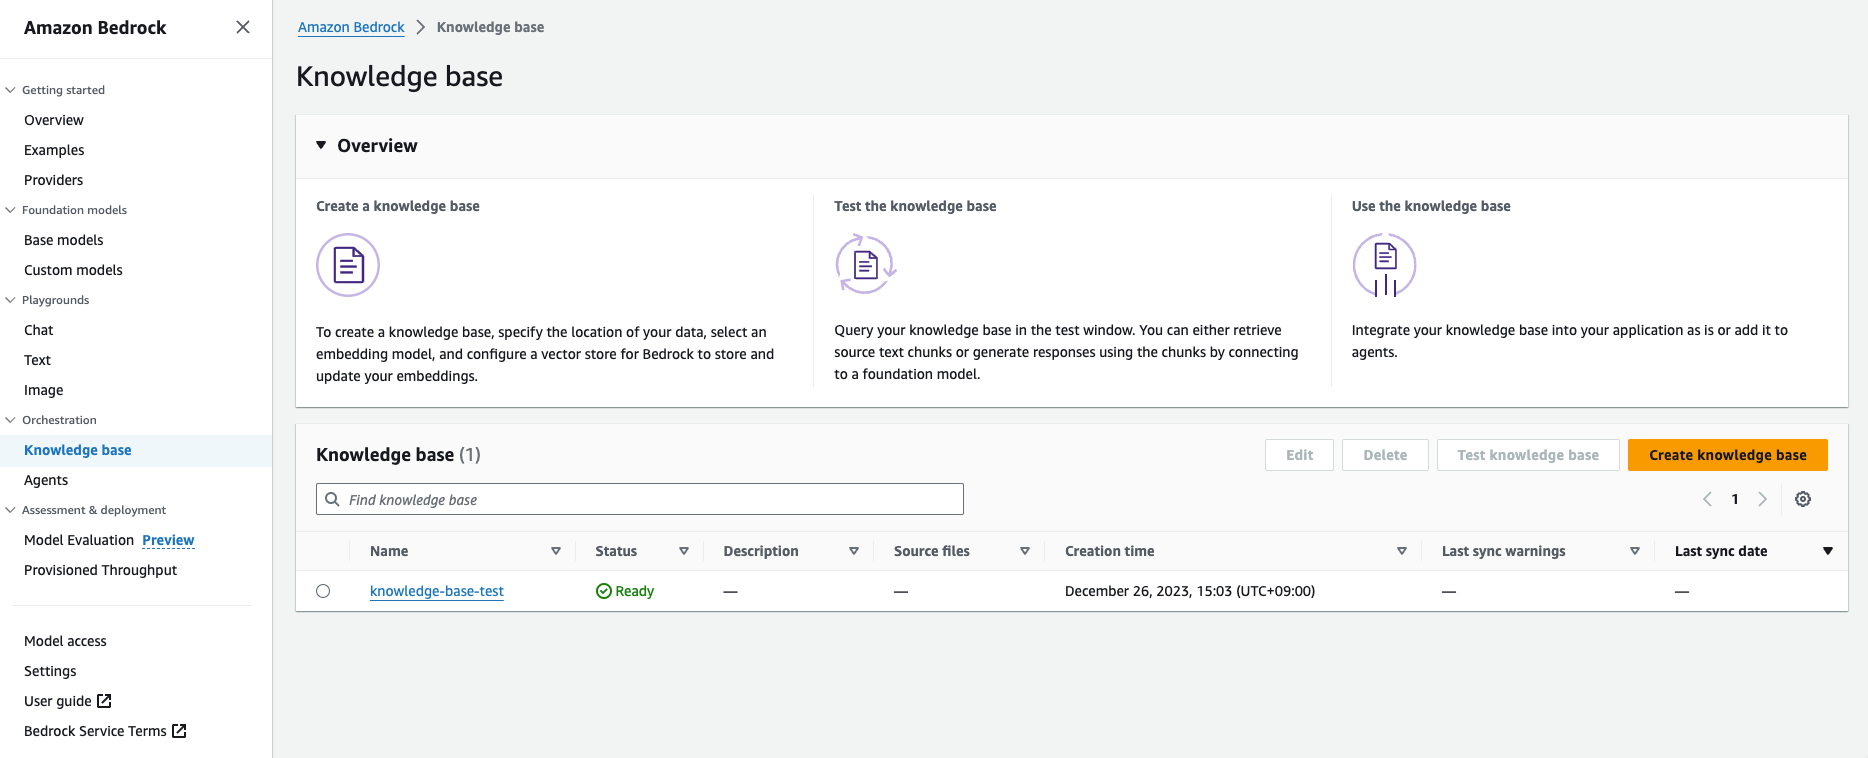
Task: Open the knowledge-base-test link
Action: (x=437, y=591)
